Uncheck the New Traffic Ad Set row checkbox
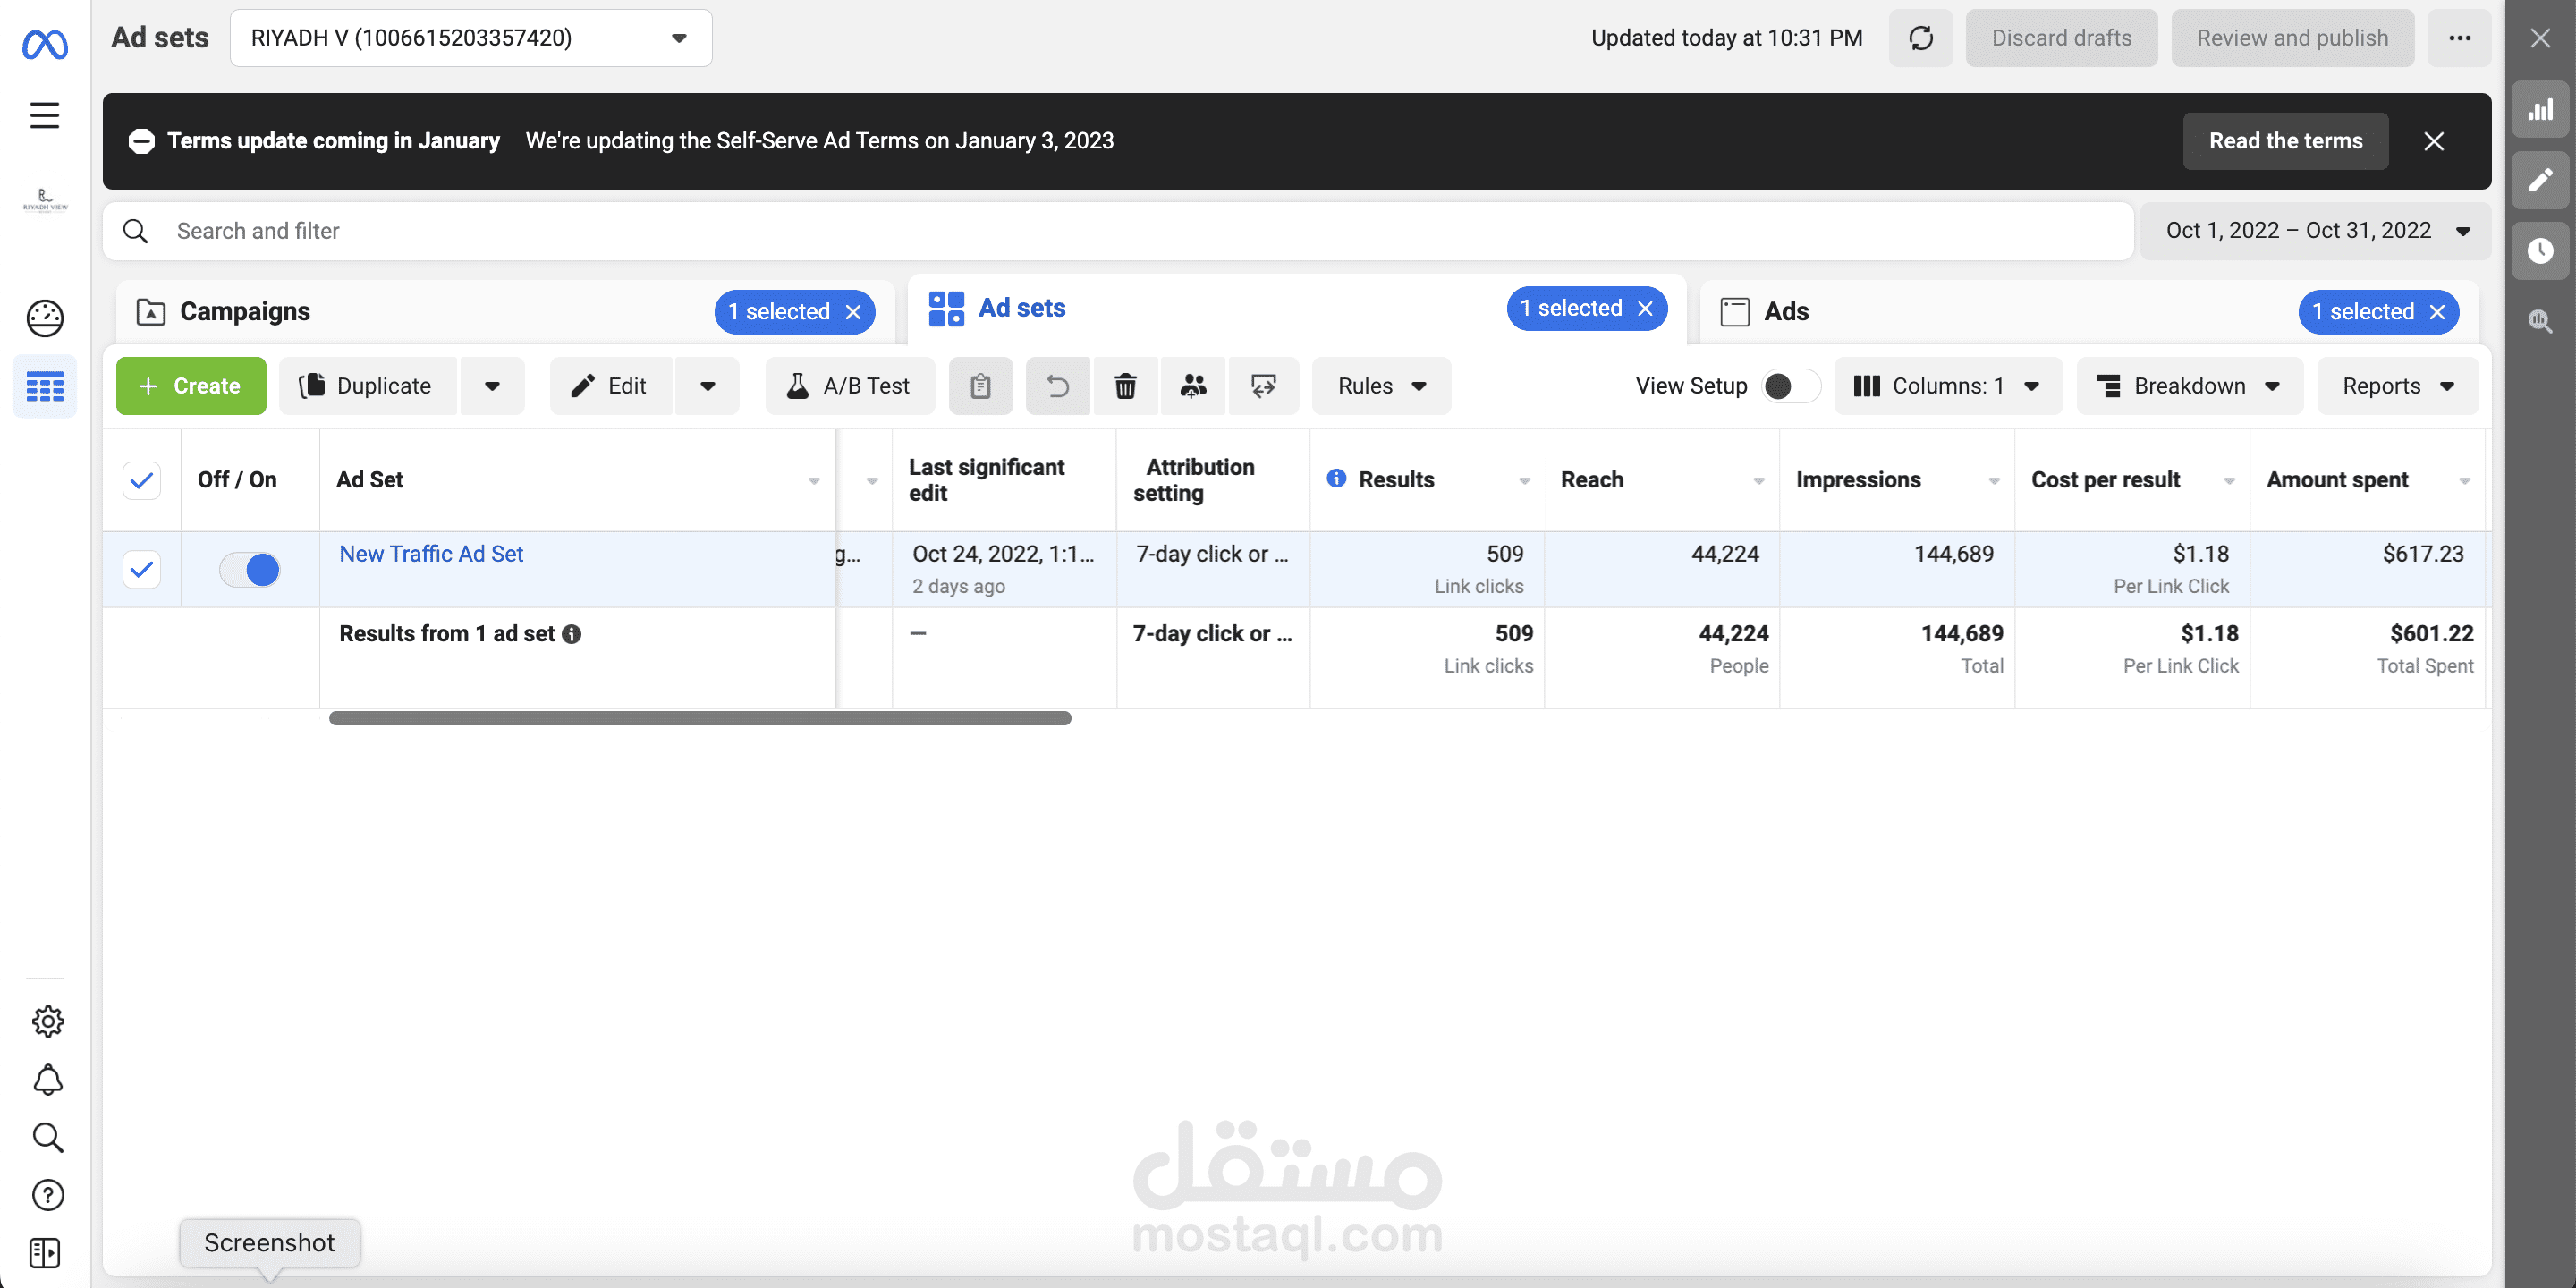2576x1288 pixels. (x=142, y=569)
